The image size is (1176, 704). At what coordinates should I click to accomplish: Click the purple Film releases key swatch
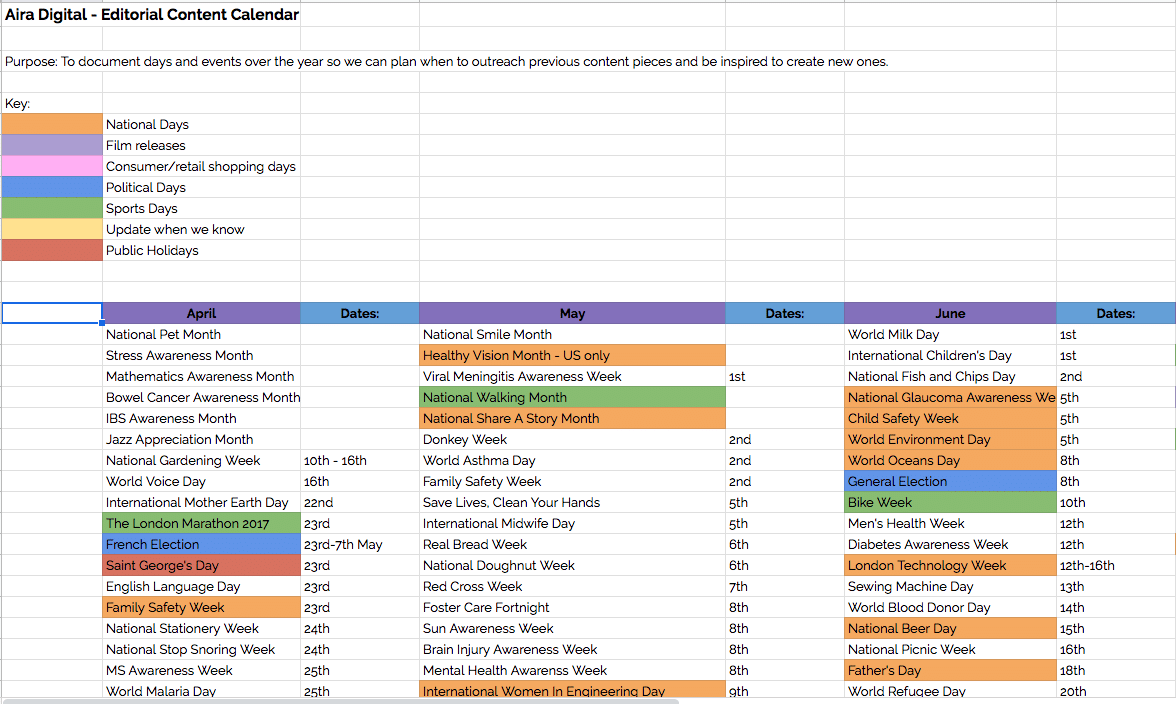pyautogui.click(x=52, y=145)
